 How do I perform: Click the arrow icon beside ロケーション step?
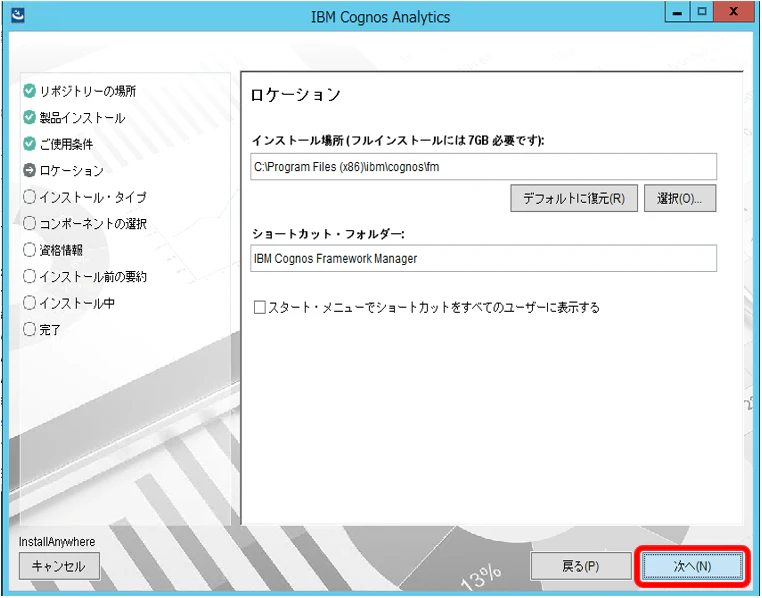(x=30, y=170)
